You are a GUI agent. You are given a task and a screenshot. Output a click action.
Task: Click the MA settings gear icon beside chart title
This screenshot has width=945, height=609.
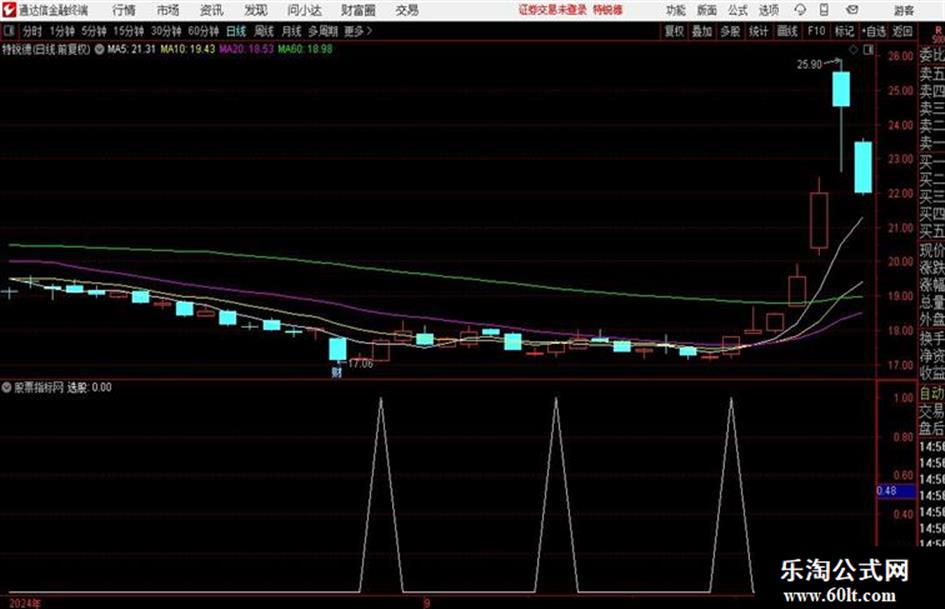click(99, 49)
